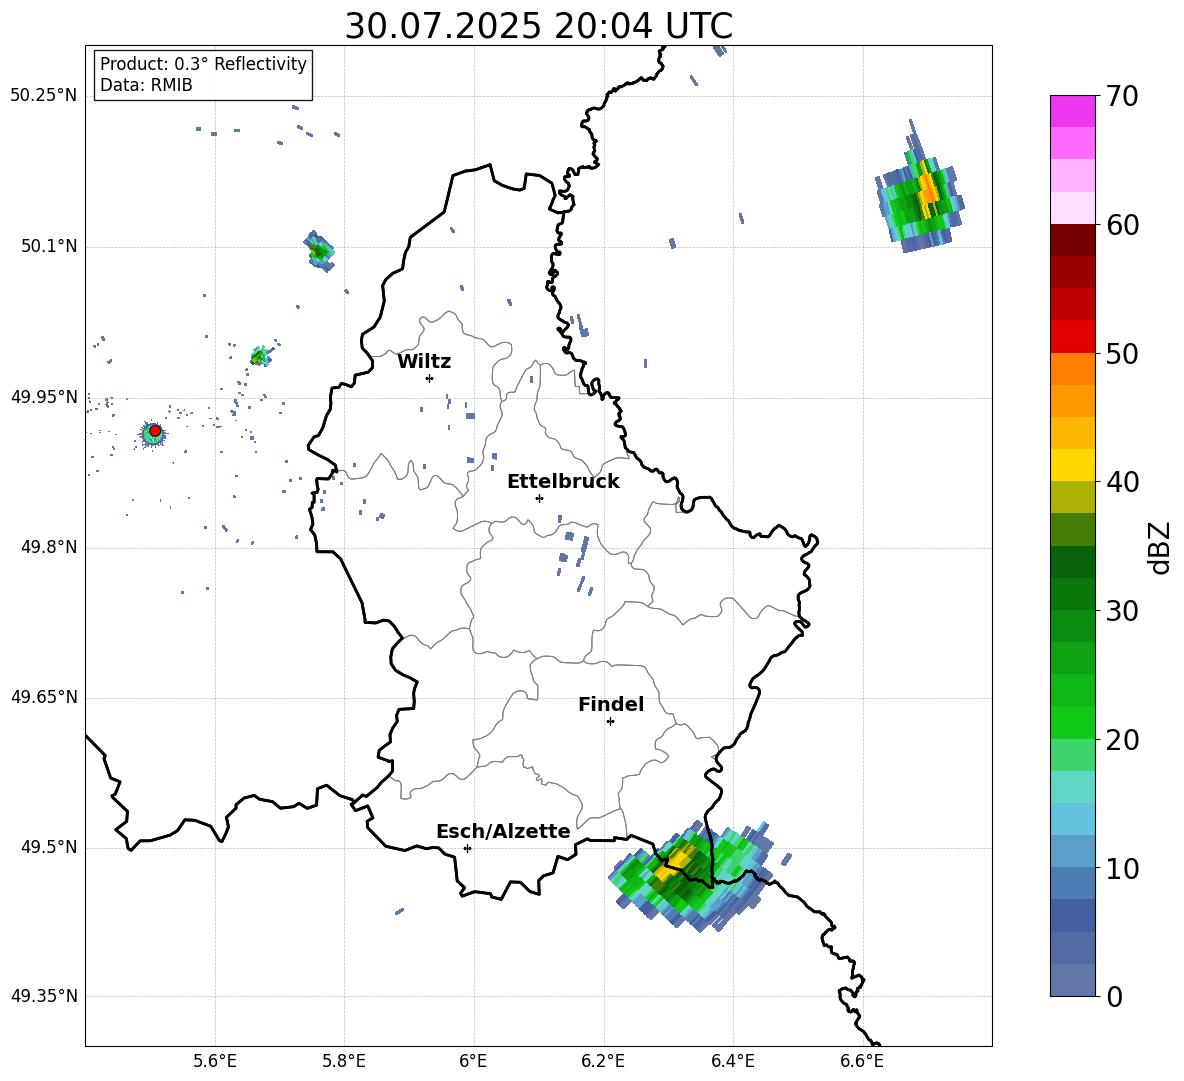Click the 70 tick label on colorbar
This screenshot has width=1184, height=1081.
[x=1122, y=96]
